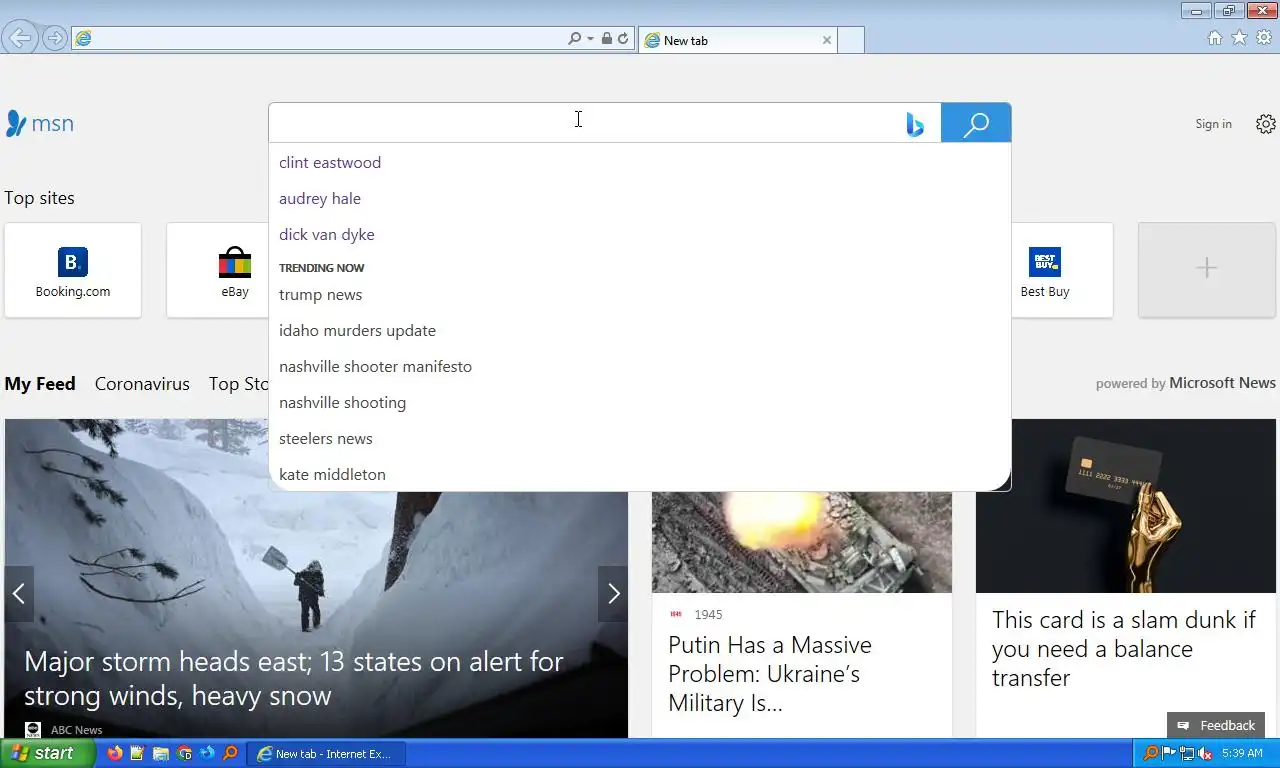
Task: Select suggestion audrey hale
Action: (320, 198)
